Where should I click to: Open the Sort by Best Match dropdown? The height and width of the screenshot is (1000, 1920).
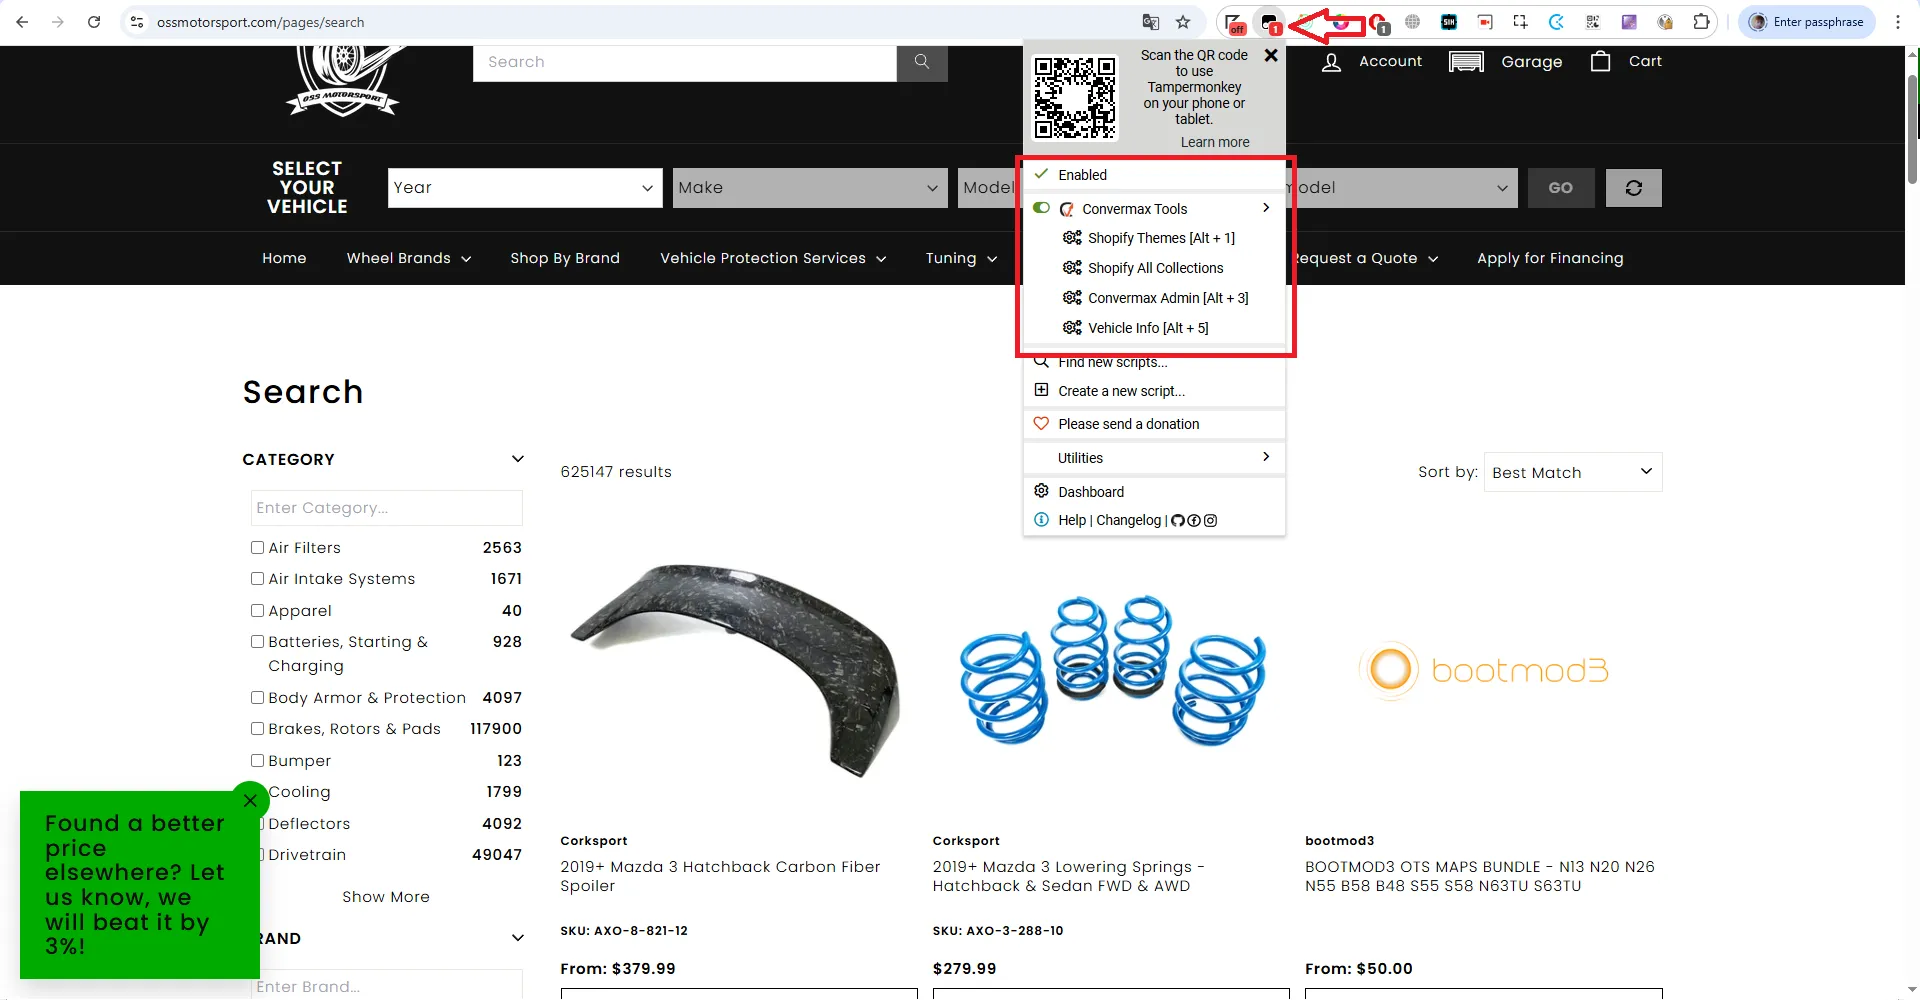point(1572,472)
